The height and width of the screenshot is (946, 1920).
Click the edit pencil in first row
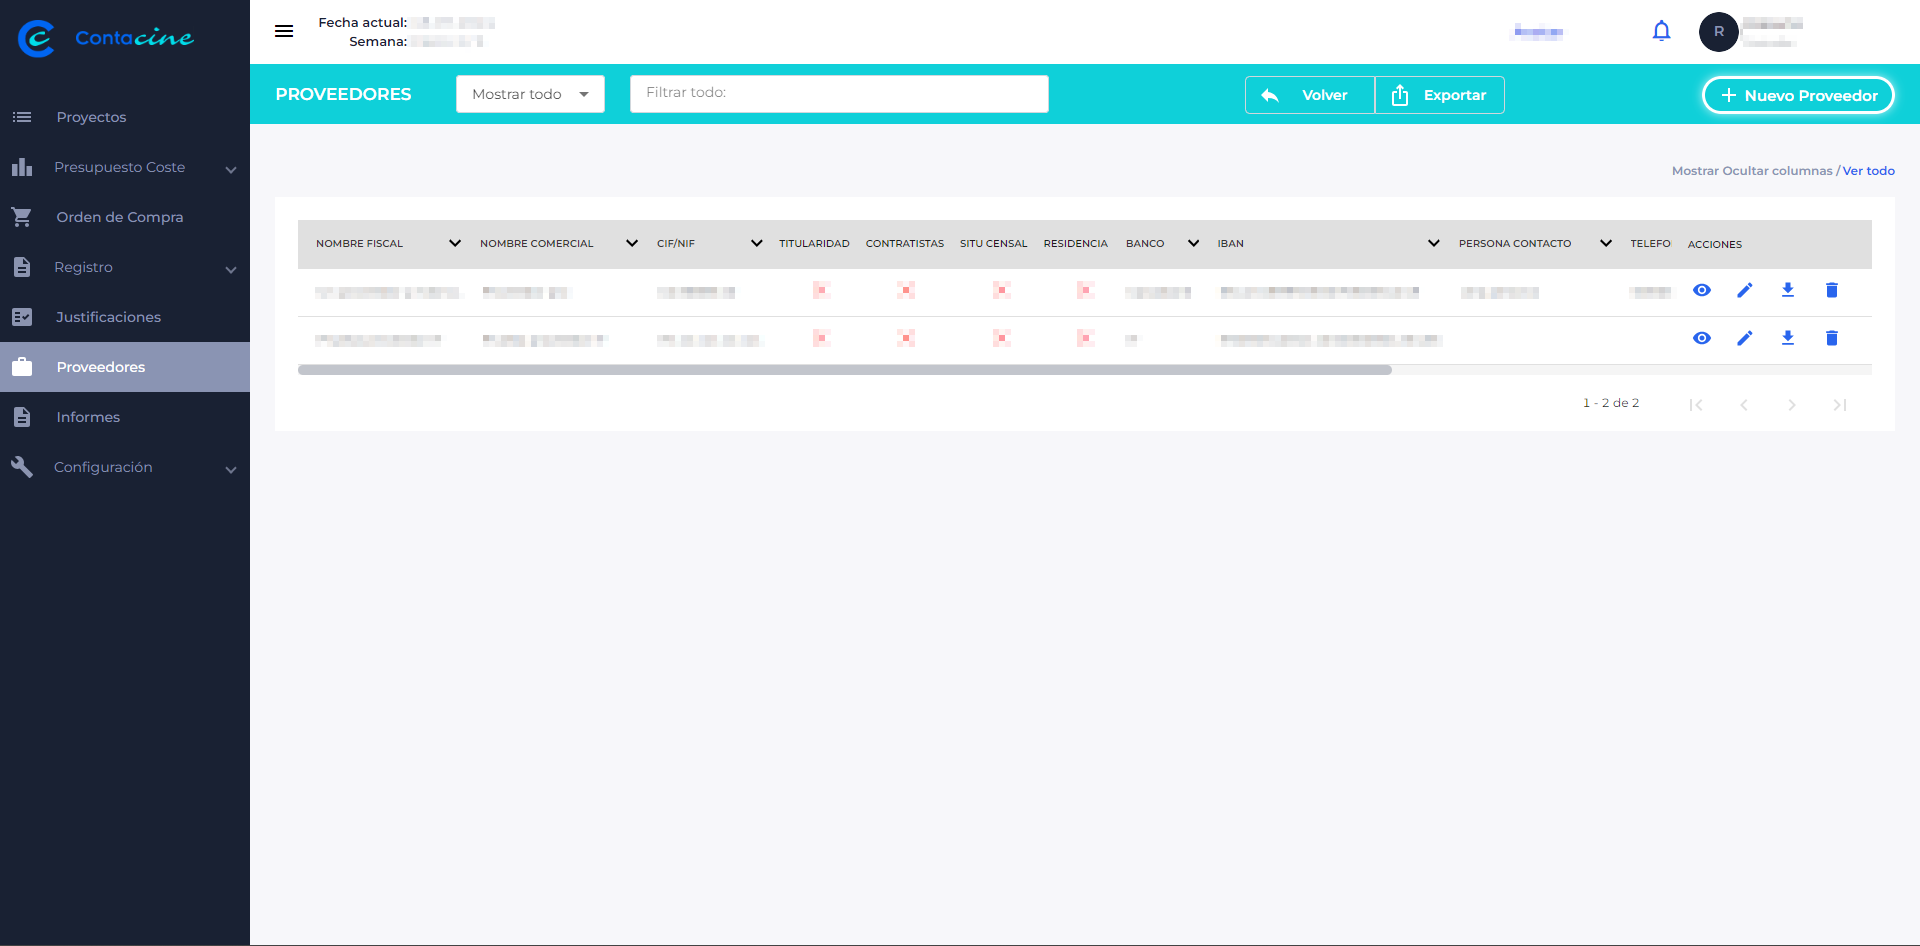click(x=1745, y=290)
